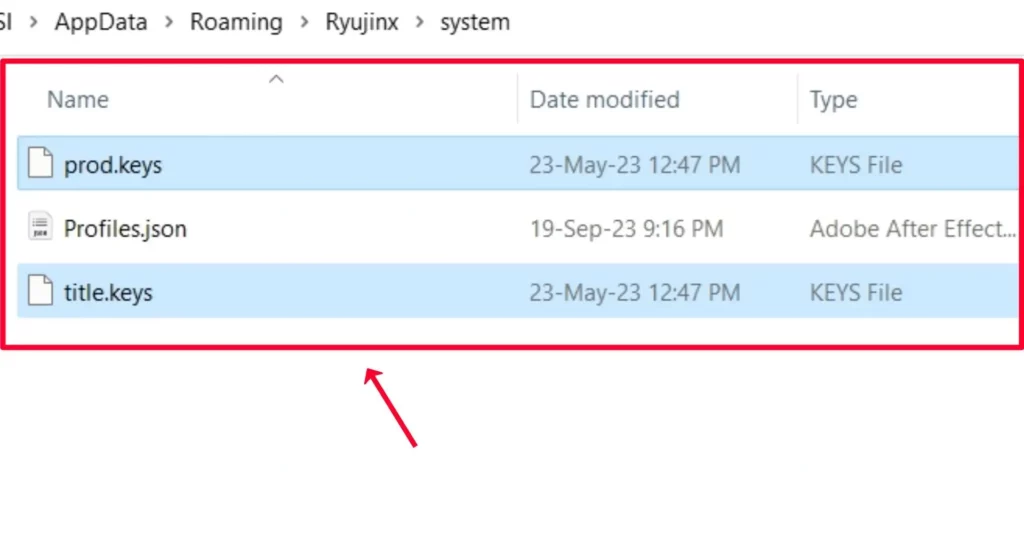Click the prod.keys date 23-May-23 12:47 PM

[x=635, y=165]
